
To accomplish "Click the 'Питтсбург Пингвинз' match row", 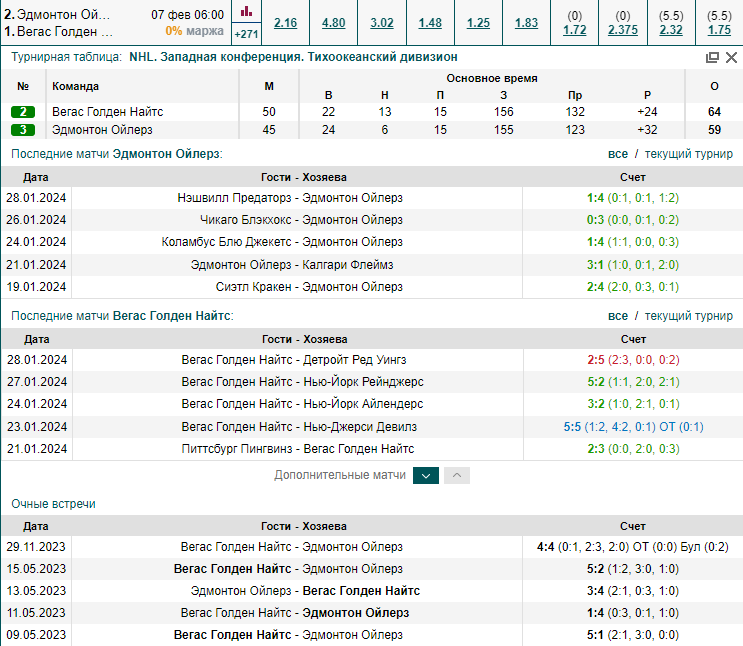I will click(372, 449).
